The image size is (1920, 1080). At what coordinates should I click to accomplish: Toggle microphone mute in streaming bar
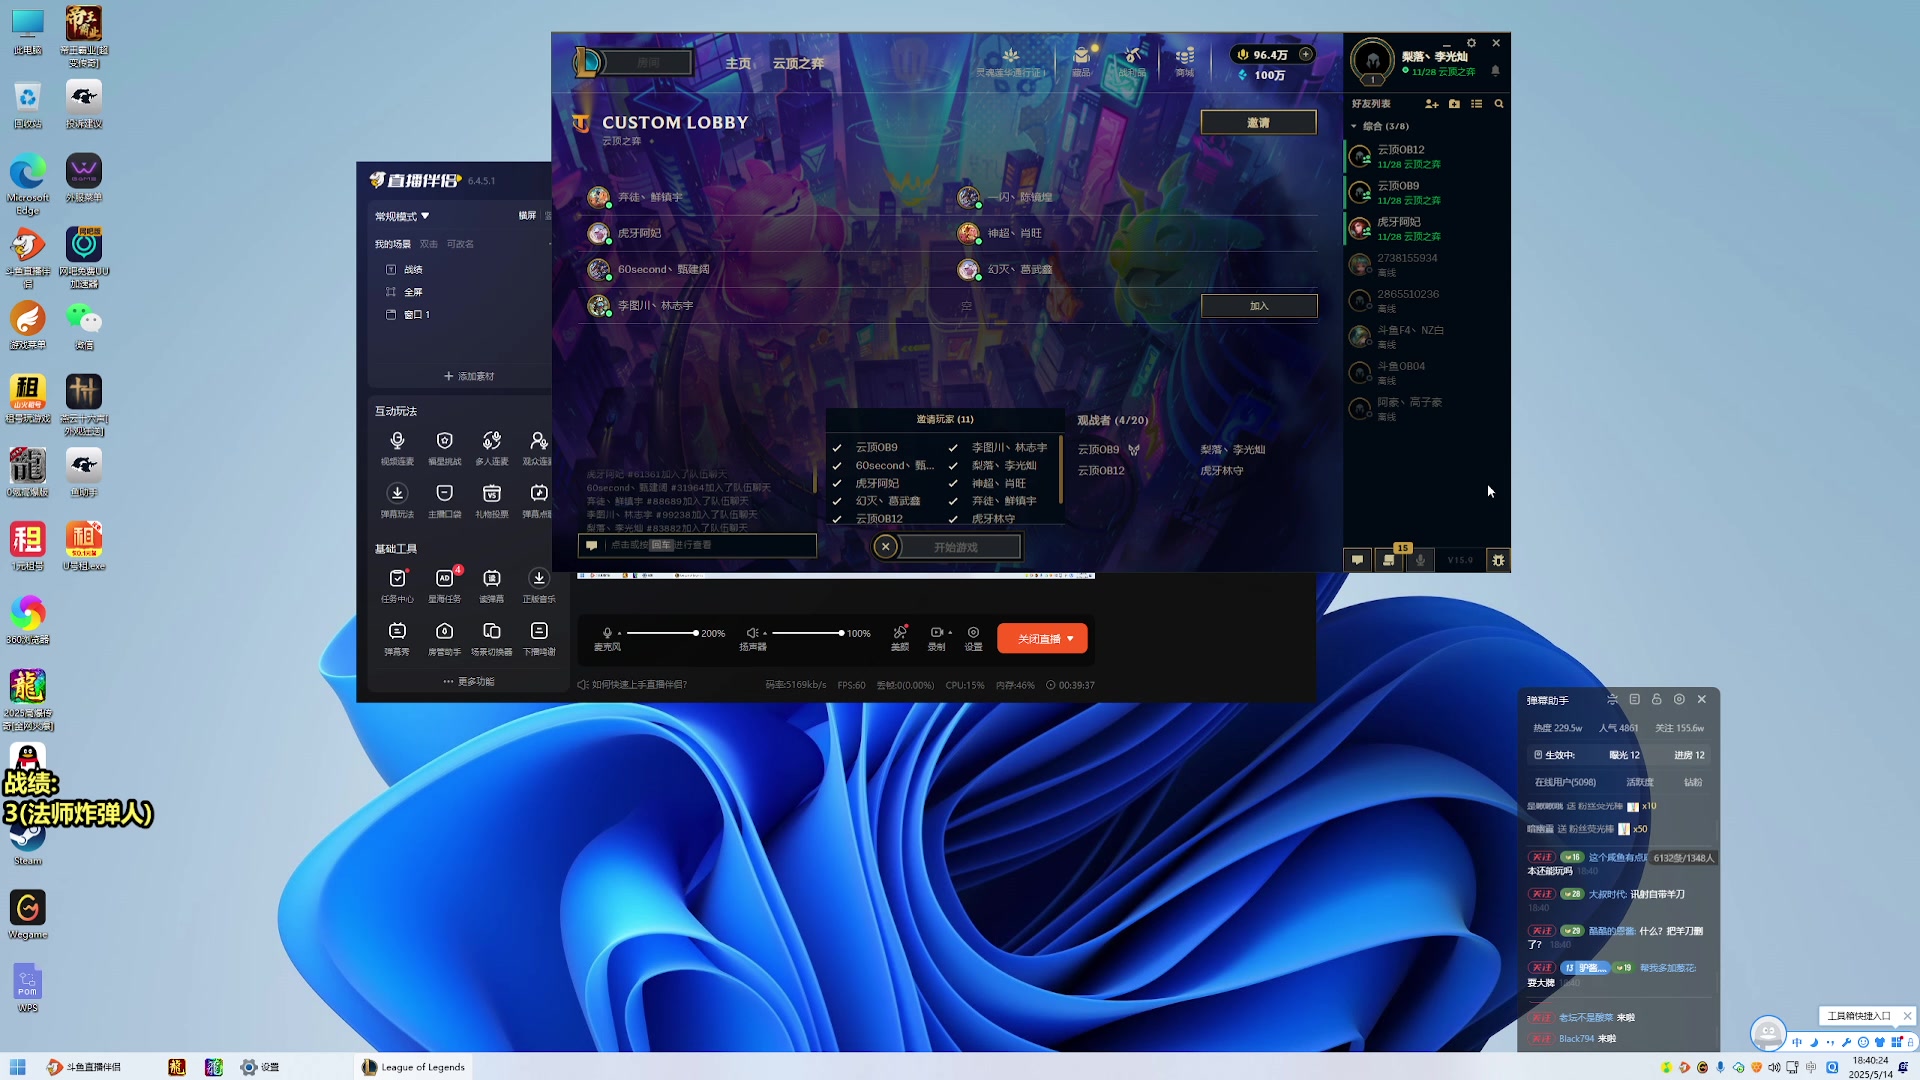[607, 633]
